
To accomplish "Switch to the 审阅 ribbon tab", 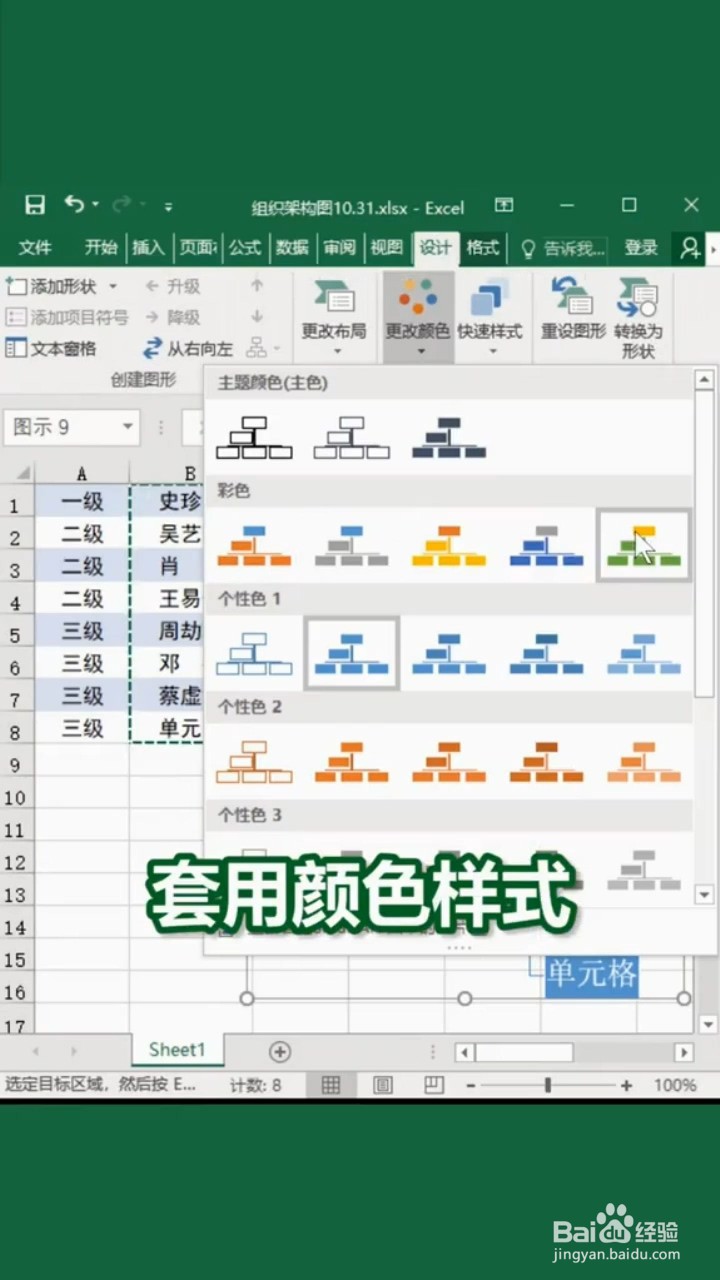I will (x=339, y=248).
